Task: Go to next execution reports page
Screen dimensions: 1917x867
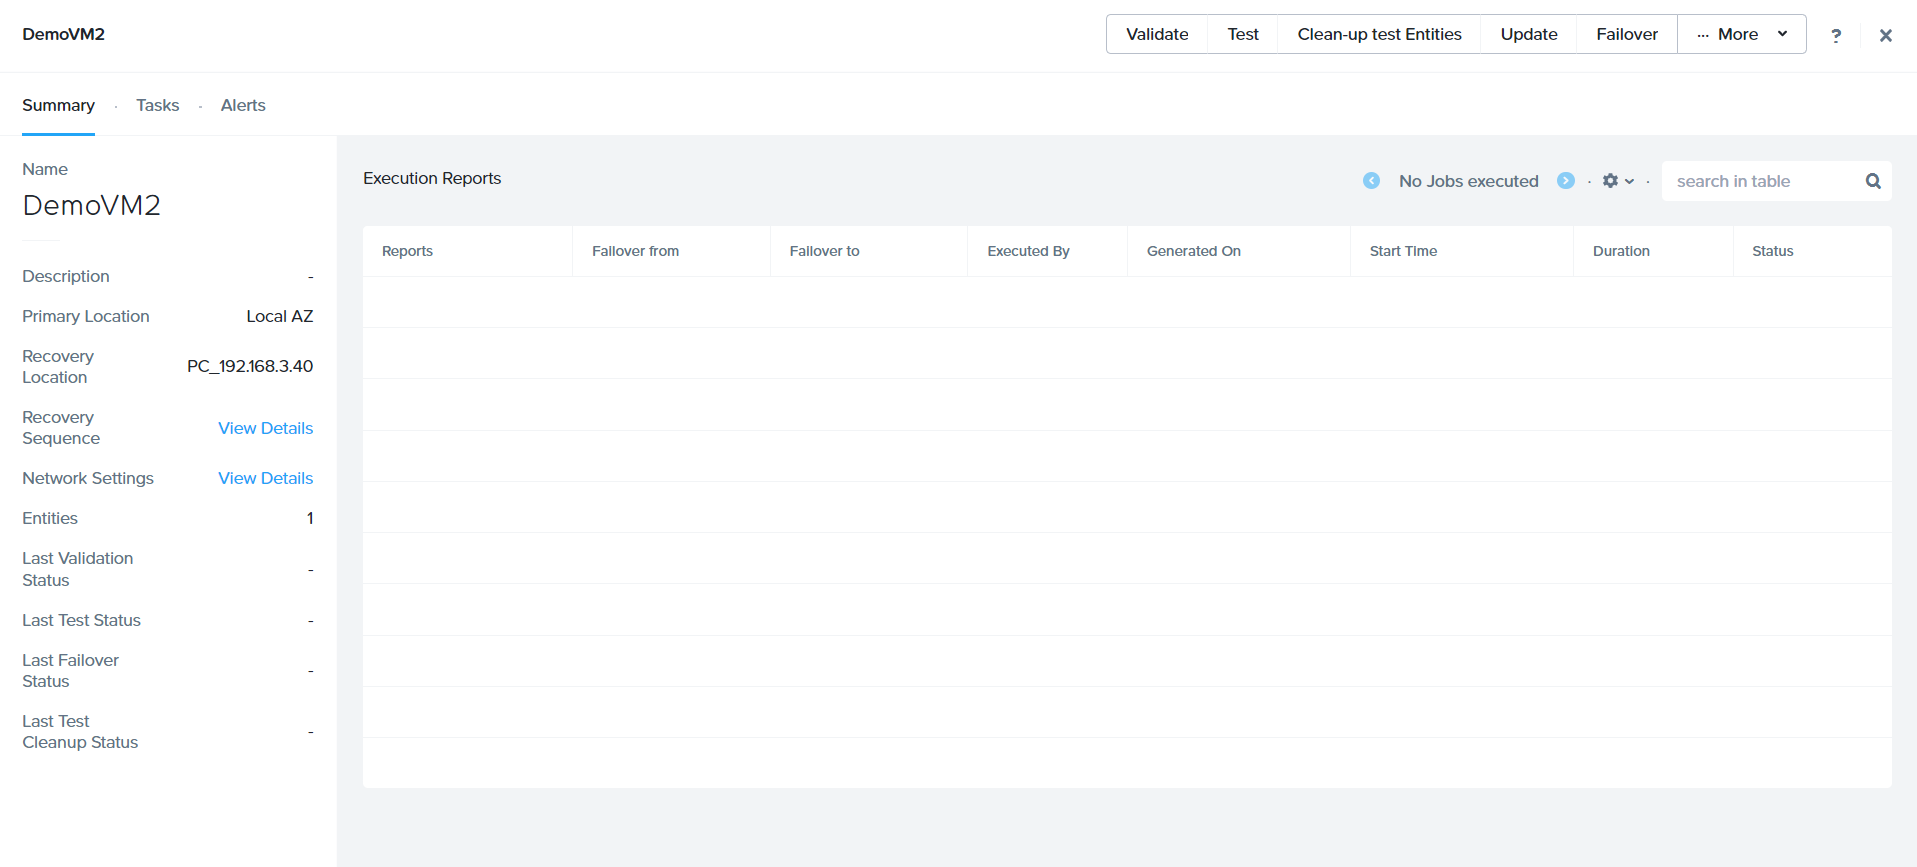Action: pyautogui.click(x=1565, y=181)
